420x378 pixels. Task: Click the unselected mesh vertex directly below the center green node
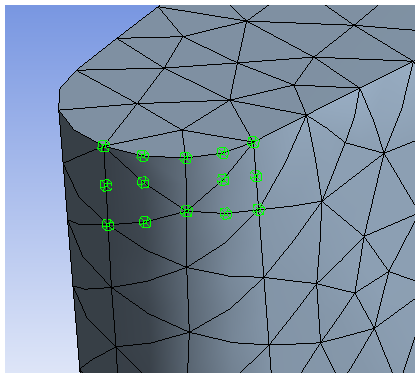tap(187, 267)
